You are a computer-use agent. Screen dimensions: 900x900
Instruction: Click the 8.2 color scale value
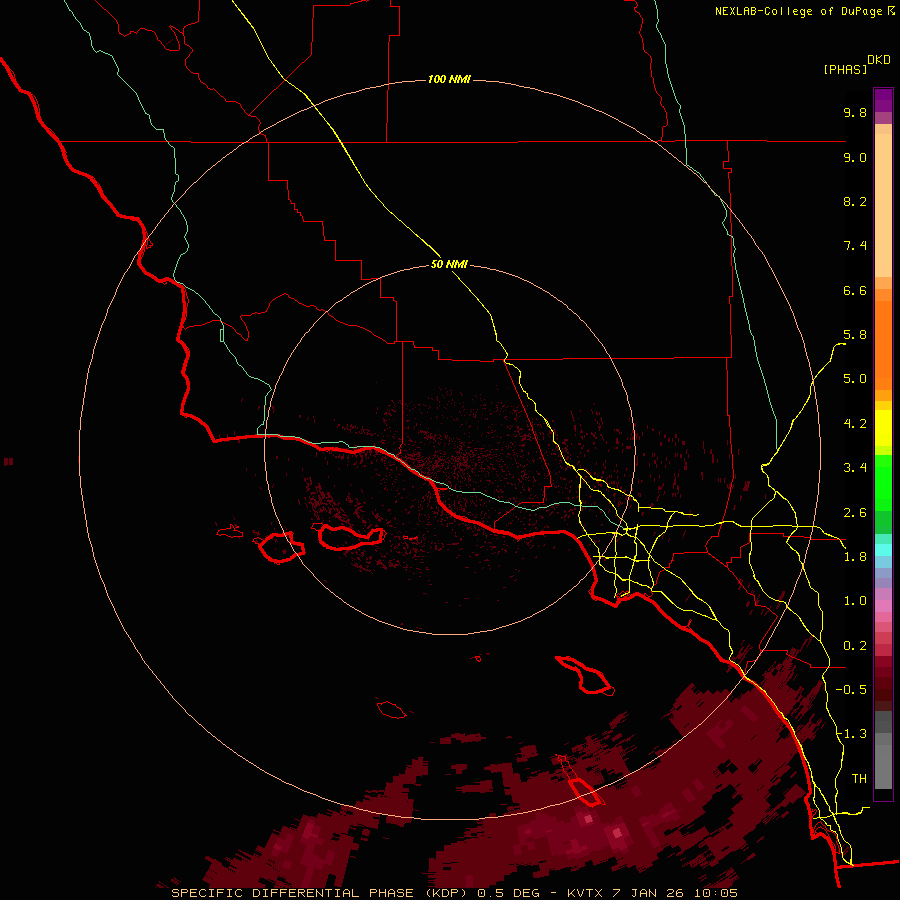click(855, 201)
